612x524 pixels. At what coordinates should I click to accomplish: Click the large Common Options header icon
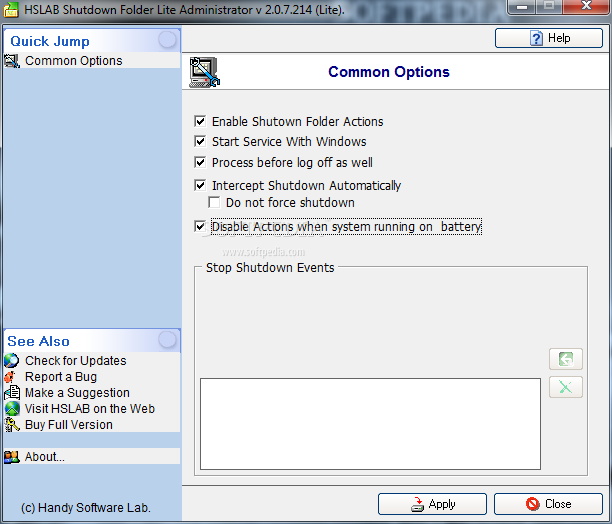205,72
